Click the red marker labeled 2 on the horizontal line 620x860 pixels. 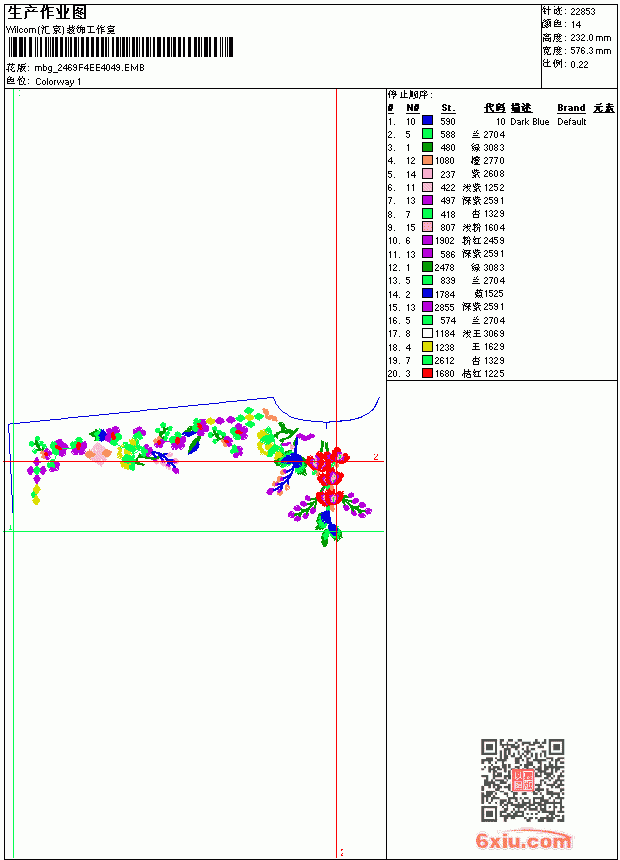pyautogui.click(x=376, y=457)
